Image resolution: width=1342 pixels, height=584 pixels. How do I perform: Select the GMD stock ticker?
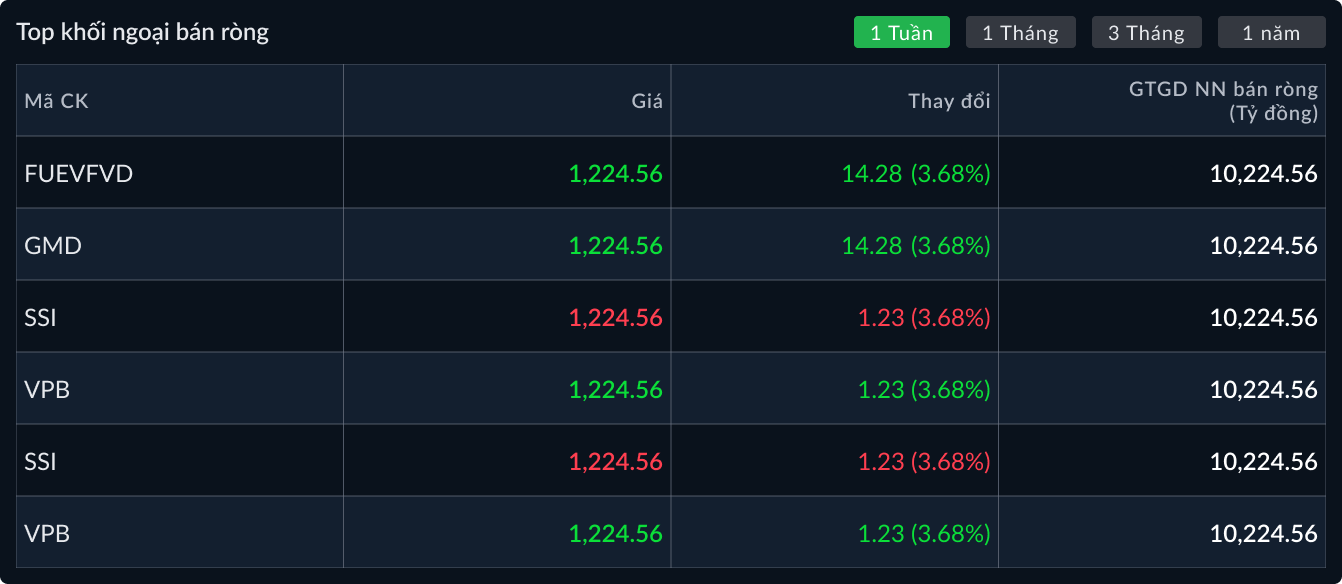tap(53, 246)
